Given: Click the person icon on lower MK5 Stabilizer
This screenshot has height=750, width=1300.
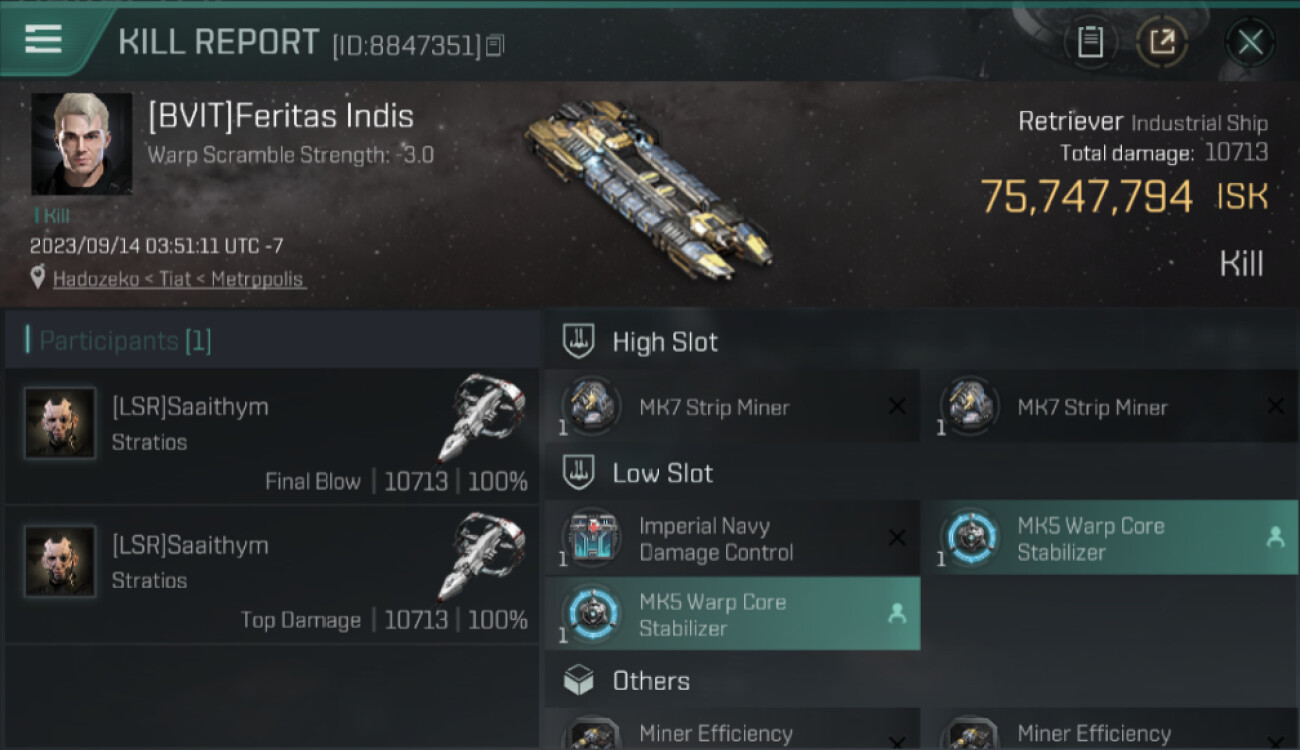Looking at the screenshot, I should (897, 614).
